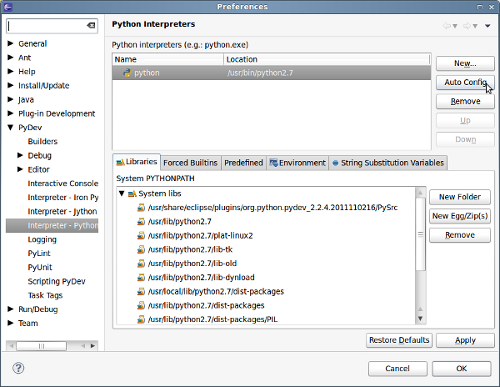Image resolution: width=500 pixels, height=387 pixels.
Task: Confirm with the OK button
Action: 462,369
